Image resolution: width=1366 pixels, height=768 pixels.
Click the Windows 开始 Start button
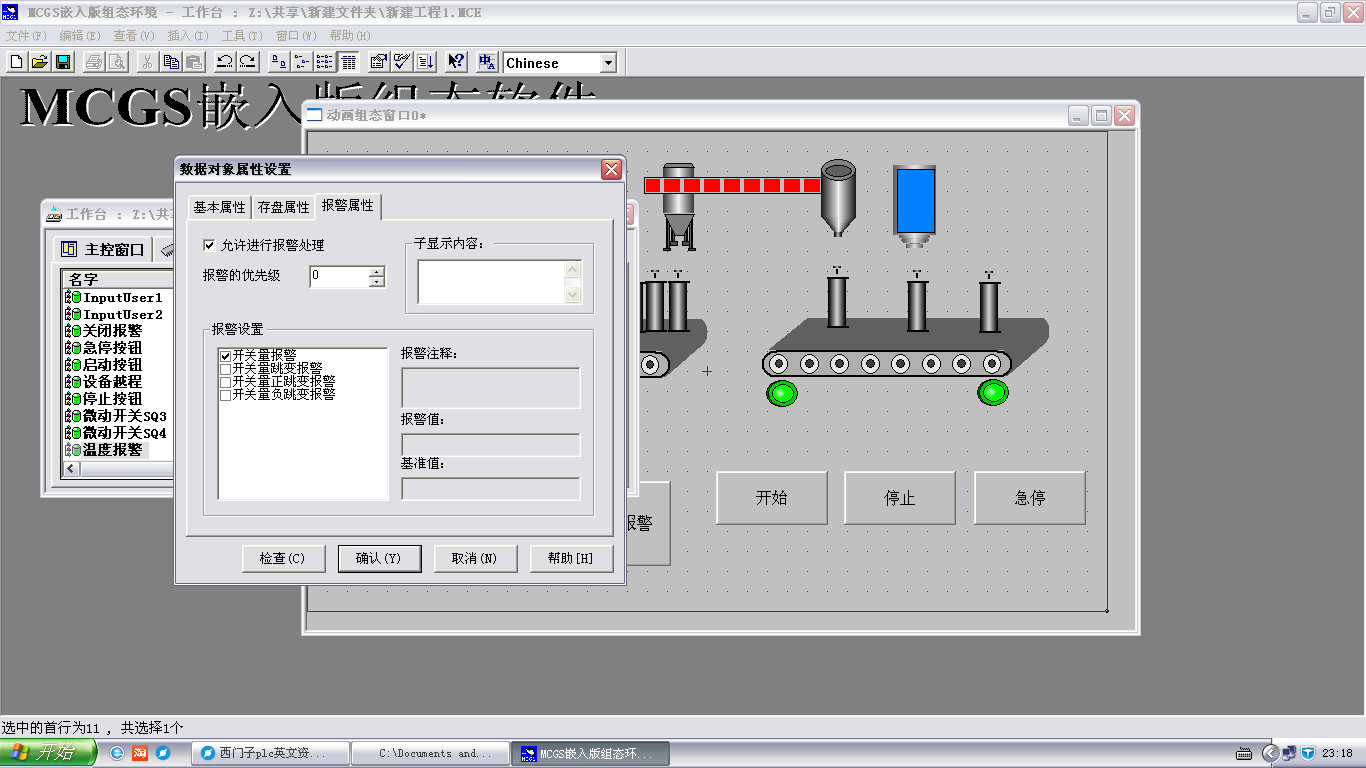(x=48, y=753)
